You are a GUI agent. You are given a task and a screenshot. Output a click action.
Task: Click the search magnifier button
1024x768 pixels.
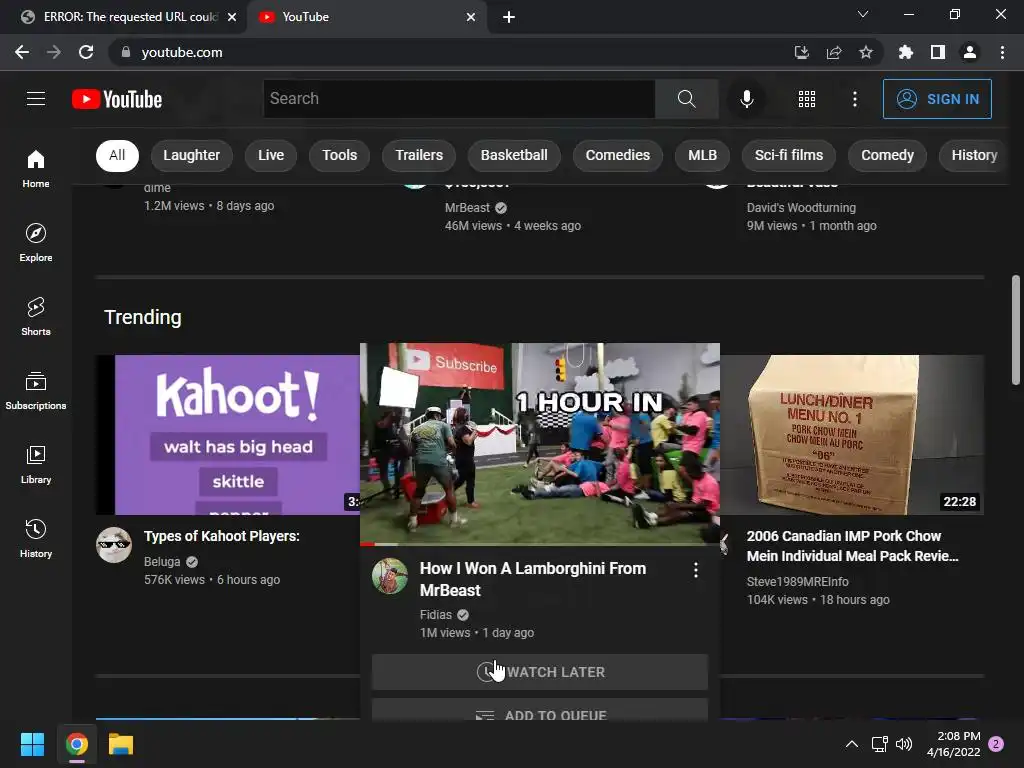coord(686,99)
